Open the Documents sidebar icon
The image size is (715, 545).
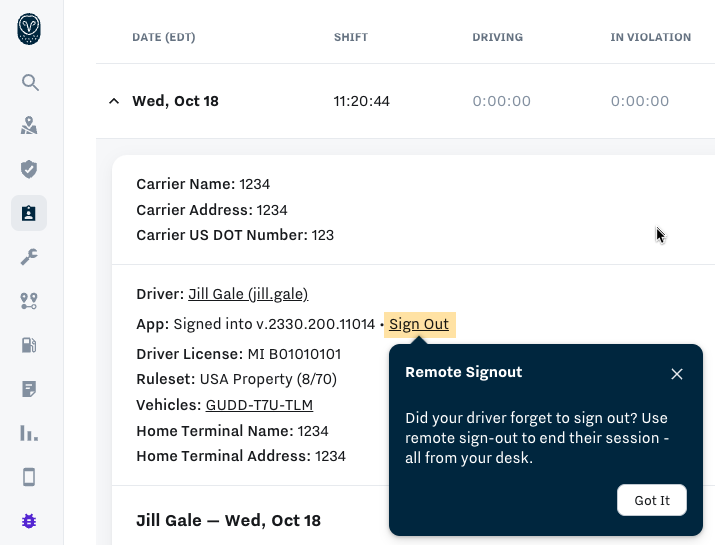[30, 389]
